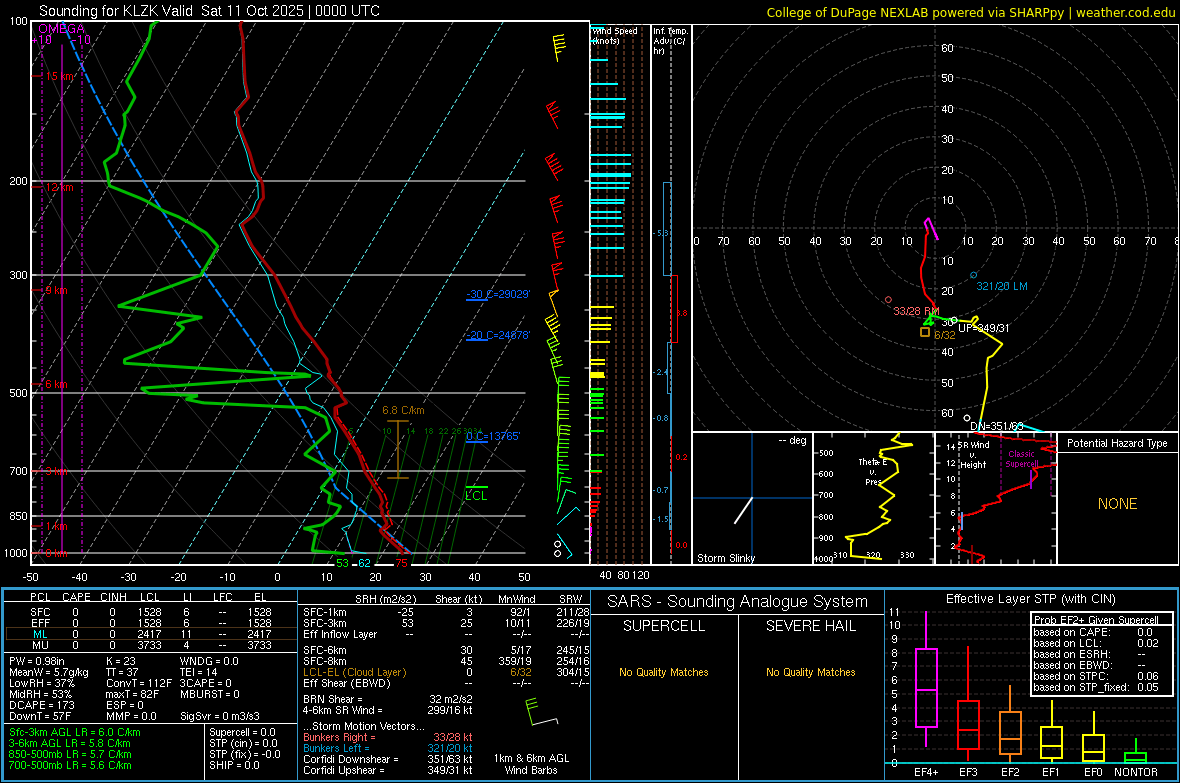Click the Theta-E v. Pres label
Viewport: 1180px width, 783px height.
(873, 472)
